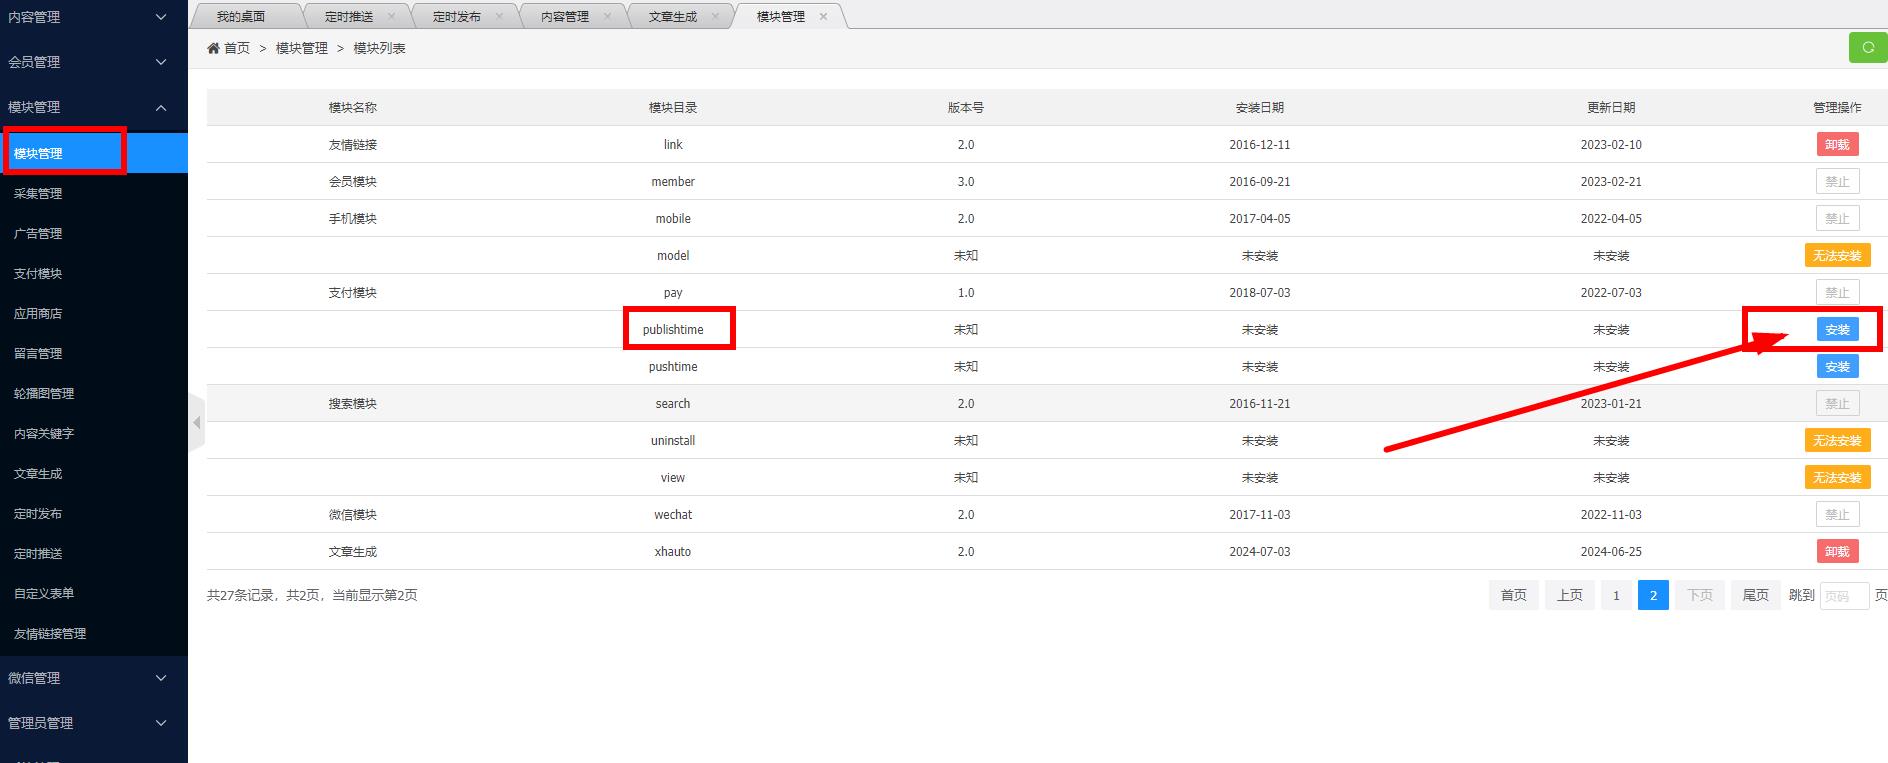Click the green refresh icon button

tap(1867, 47)
